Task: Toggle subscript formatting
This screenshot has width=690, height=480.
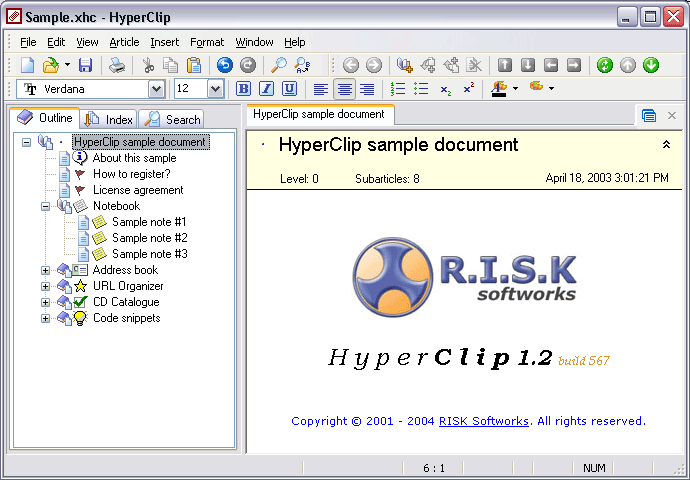Action: point(445,89)
